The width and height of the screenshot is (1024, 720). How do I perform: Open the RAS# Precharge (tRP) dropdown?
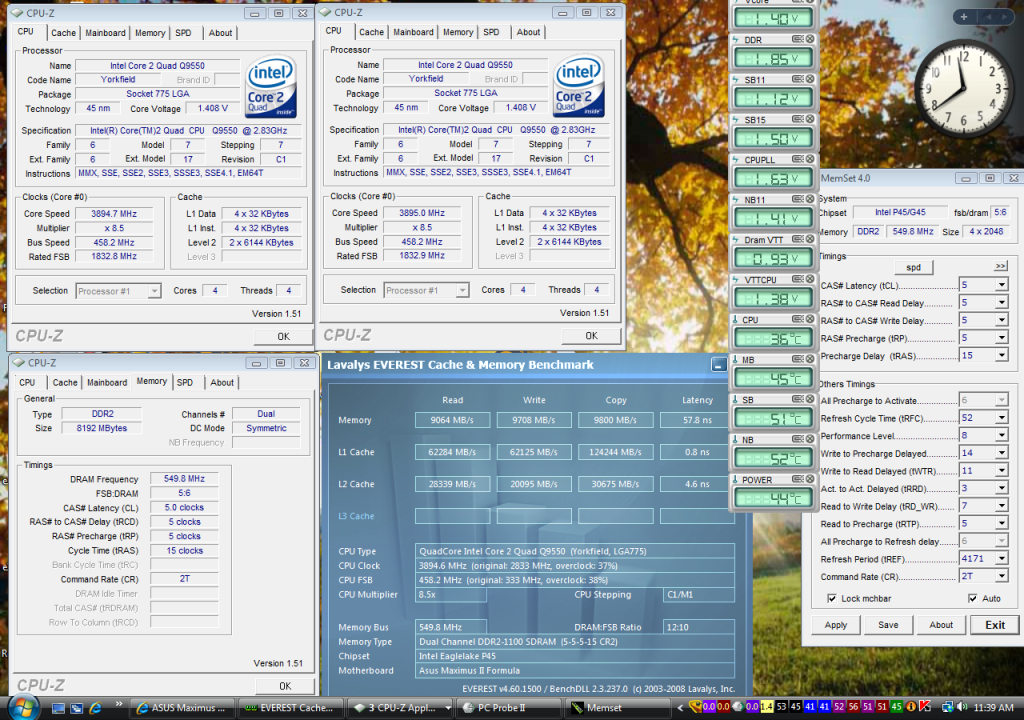click(1001, 338)
